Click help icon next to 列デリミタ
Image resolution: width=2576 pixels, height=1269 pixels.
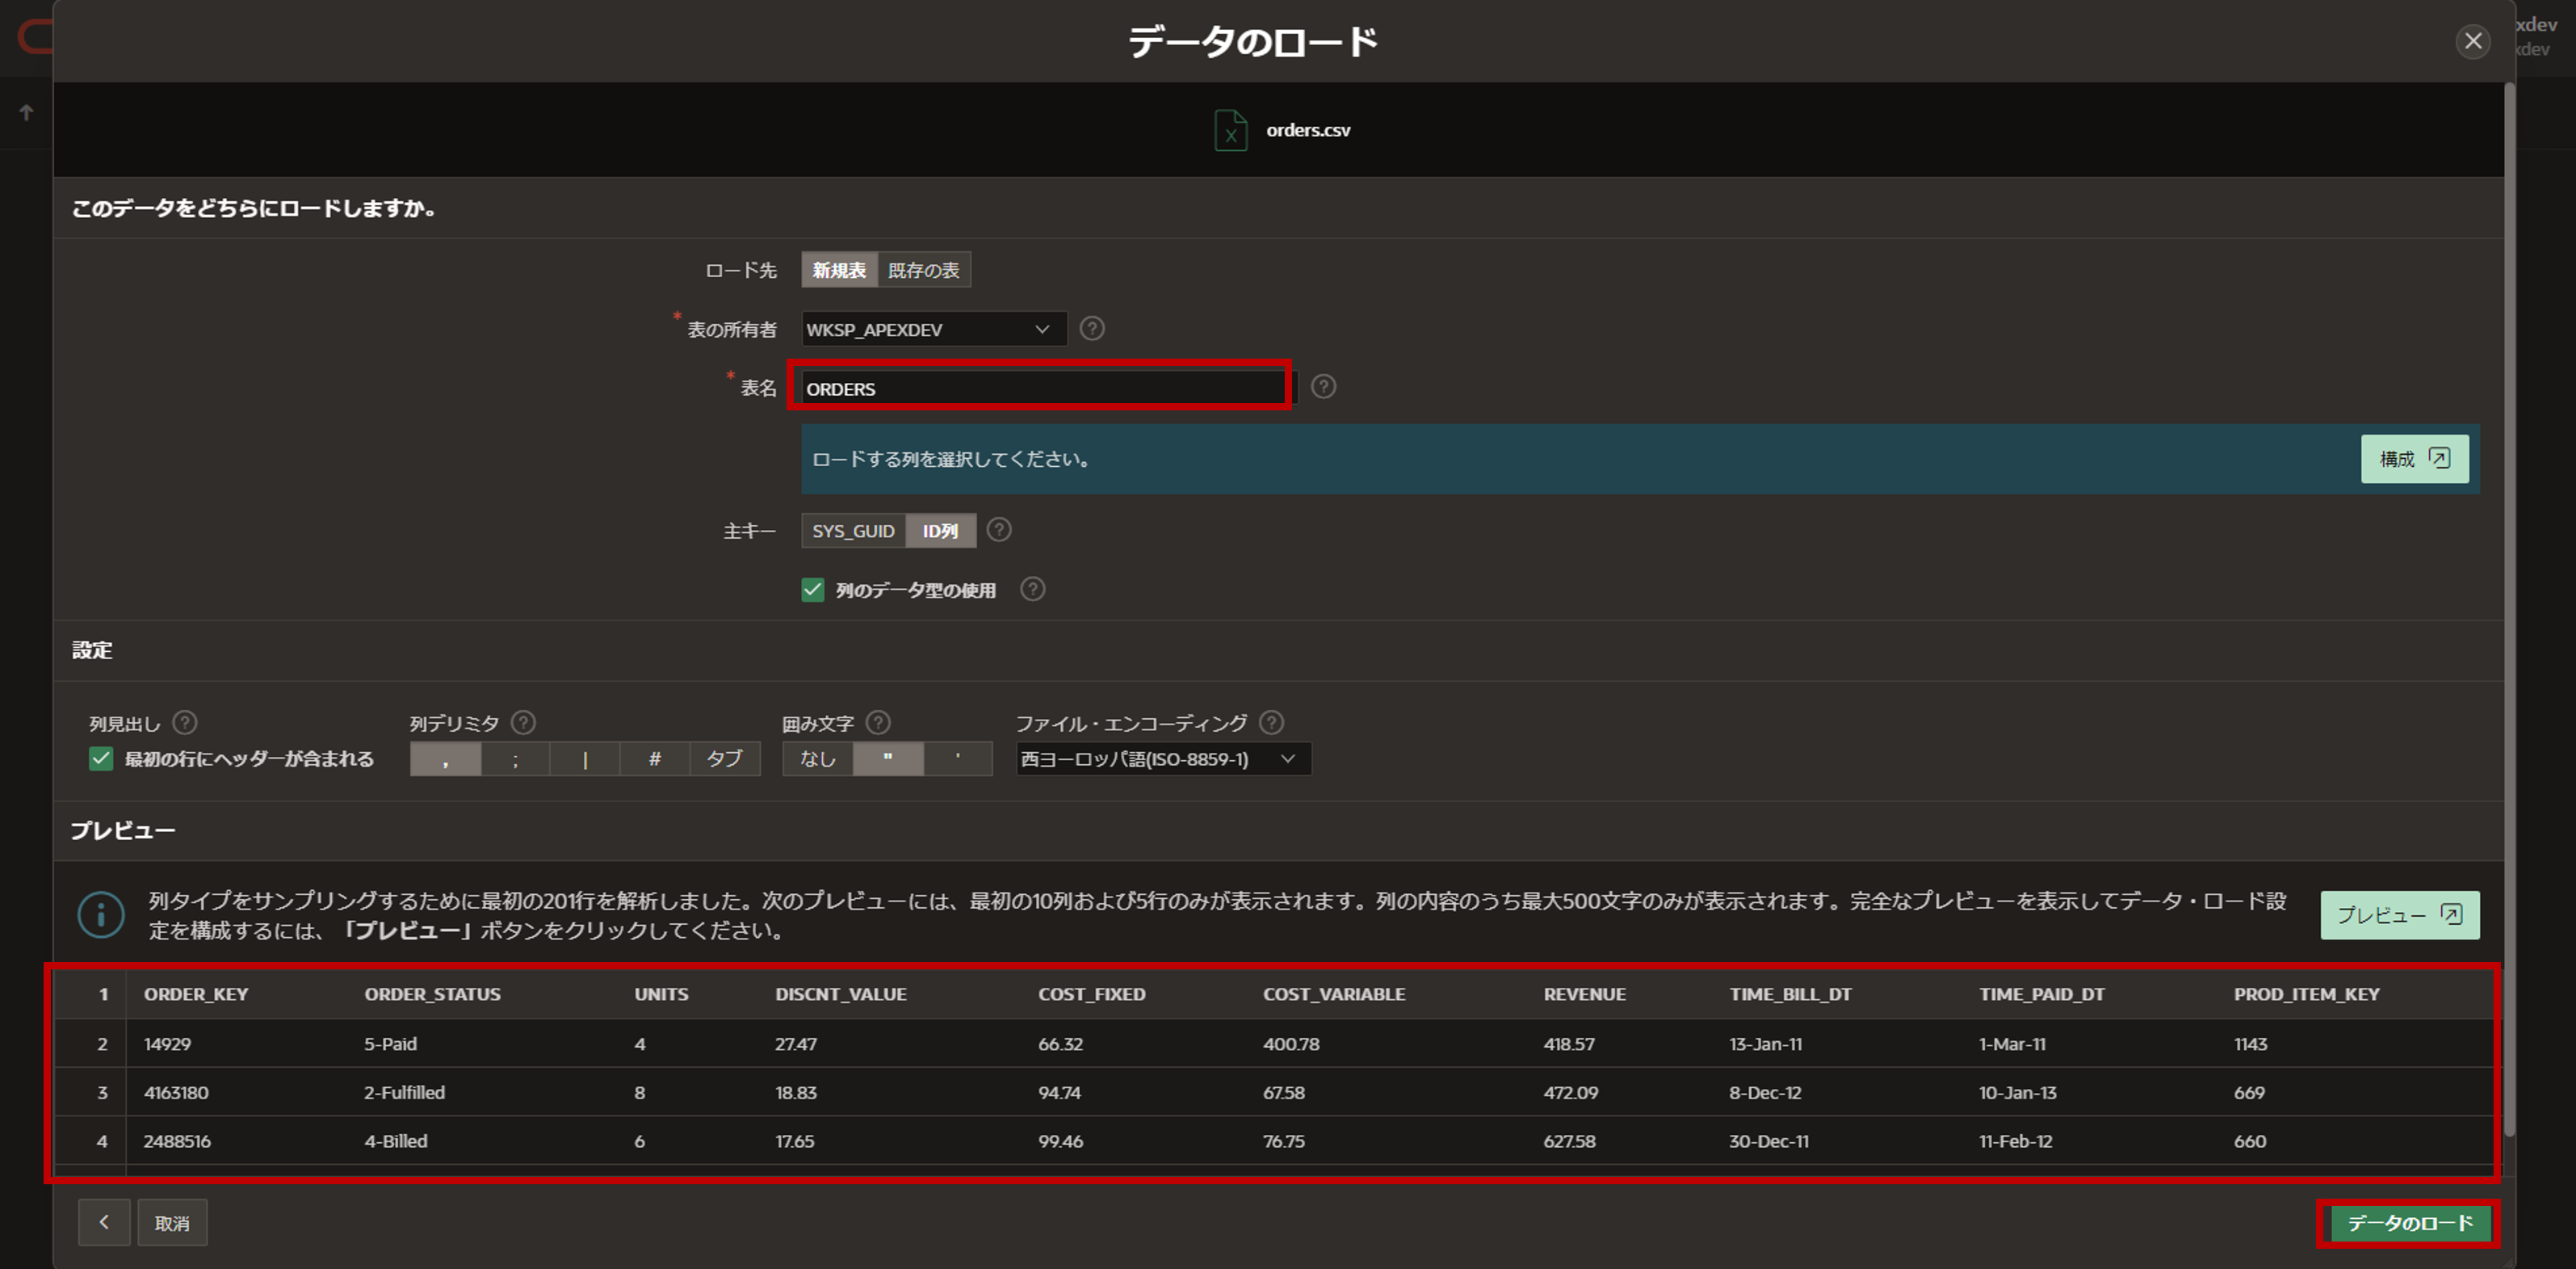523,722
